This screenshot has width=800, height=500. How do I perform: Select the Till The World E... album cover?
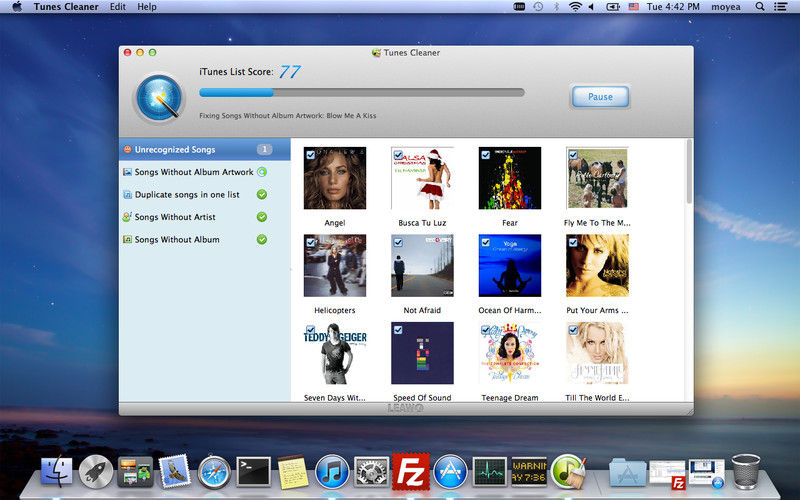tap(597, 353)
